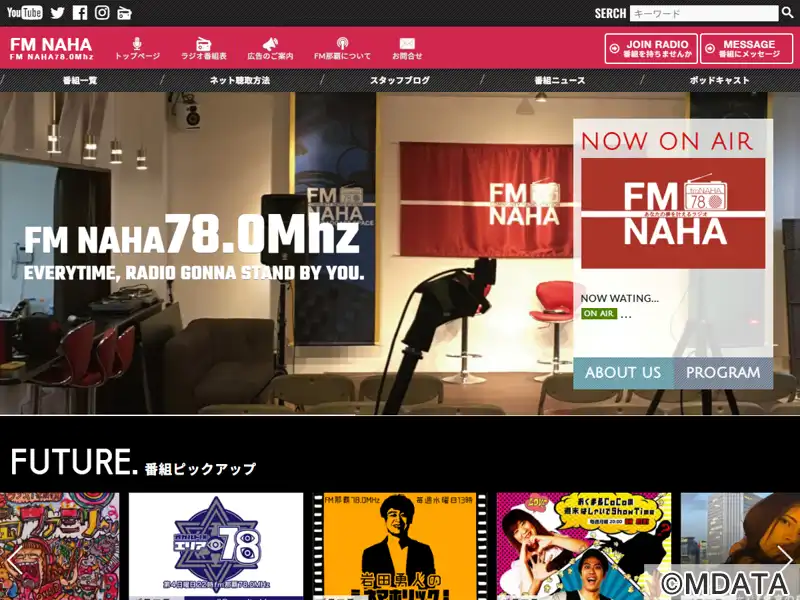Screen dimensions: 800x600
Task: Open the ABOUT US tab
Action: 623,373
